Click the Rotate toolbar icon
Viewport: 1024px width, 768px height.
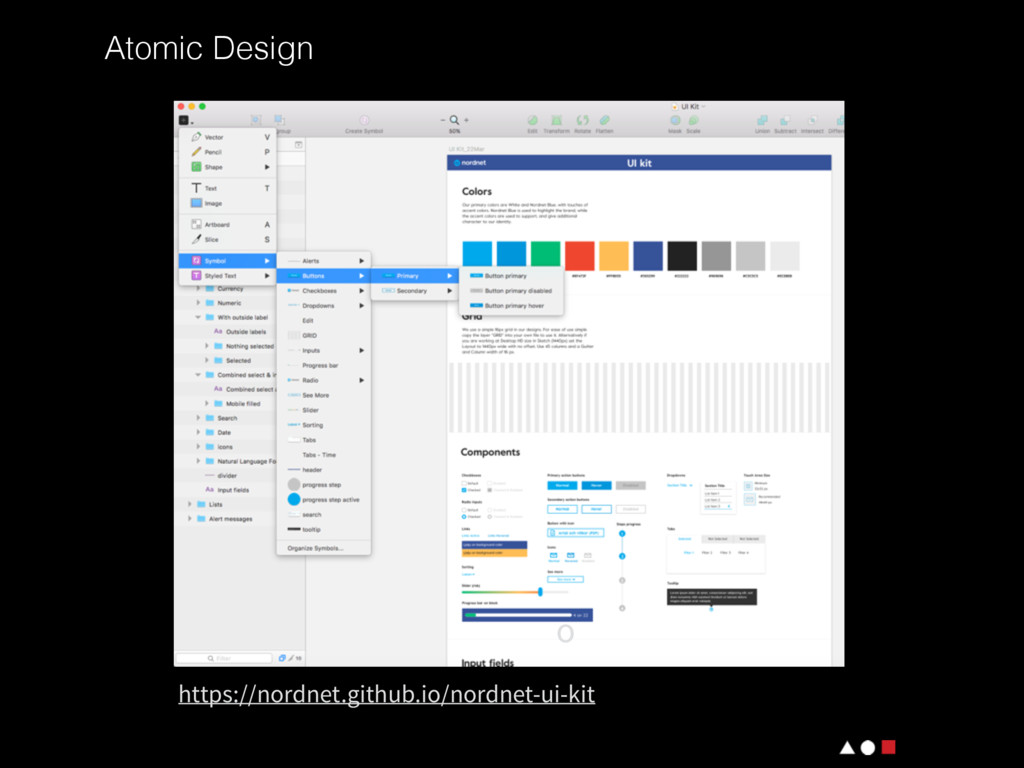tap(582, 120)
